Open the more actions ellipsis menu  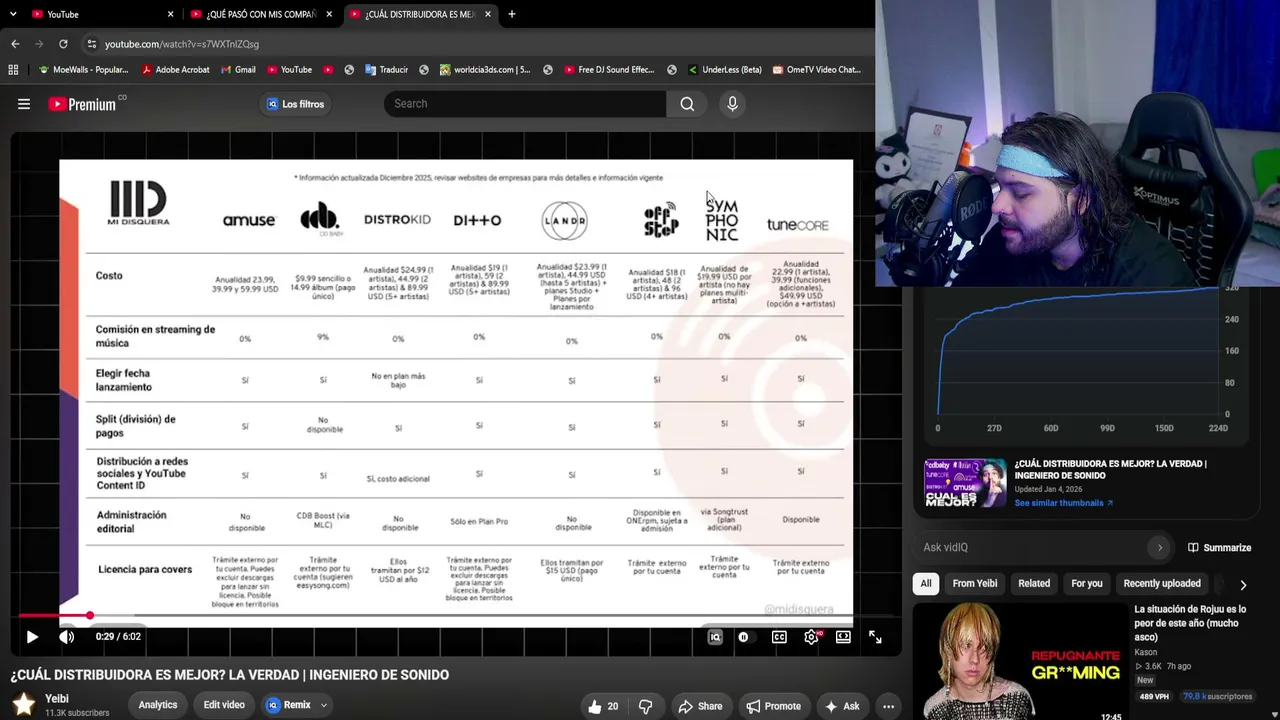(888, 706)
